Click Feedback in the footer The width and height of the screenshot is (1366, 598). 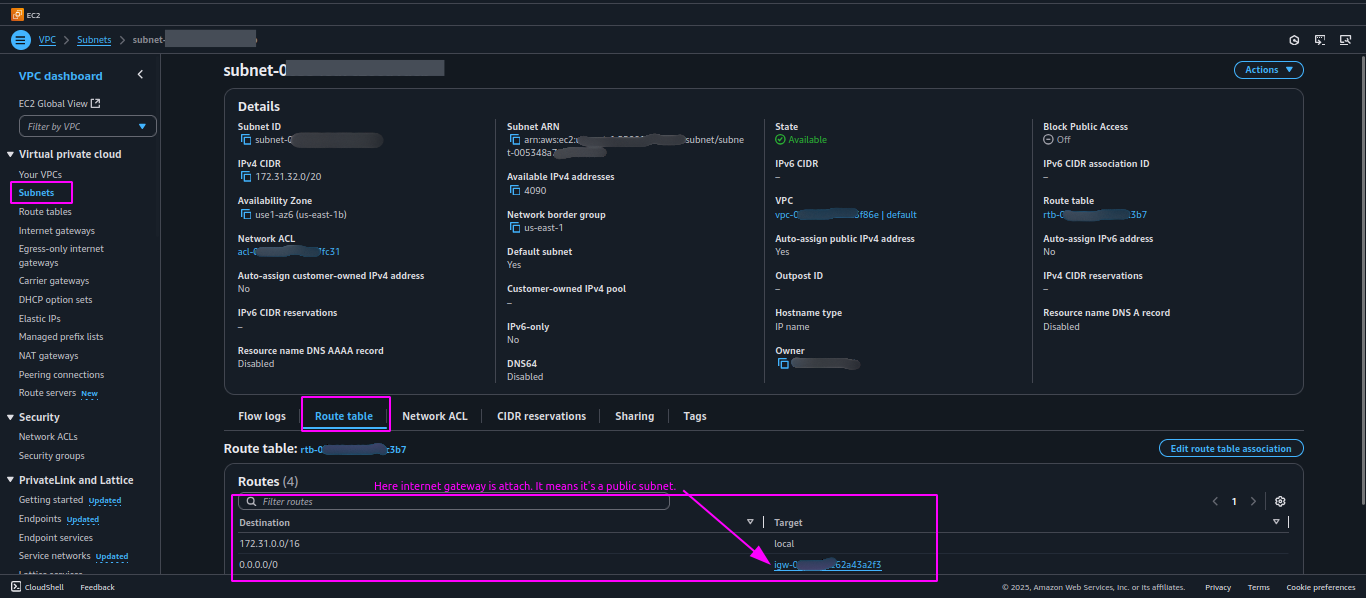(x=97, y=587)
